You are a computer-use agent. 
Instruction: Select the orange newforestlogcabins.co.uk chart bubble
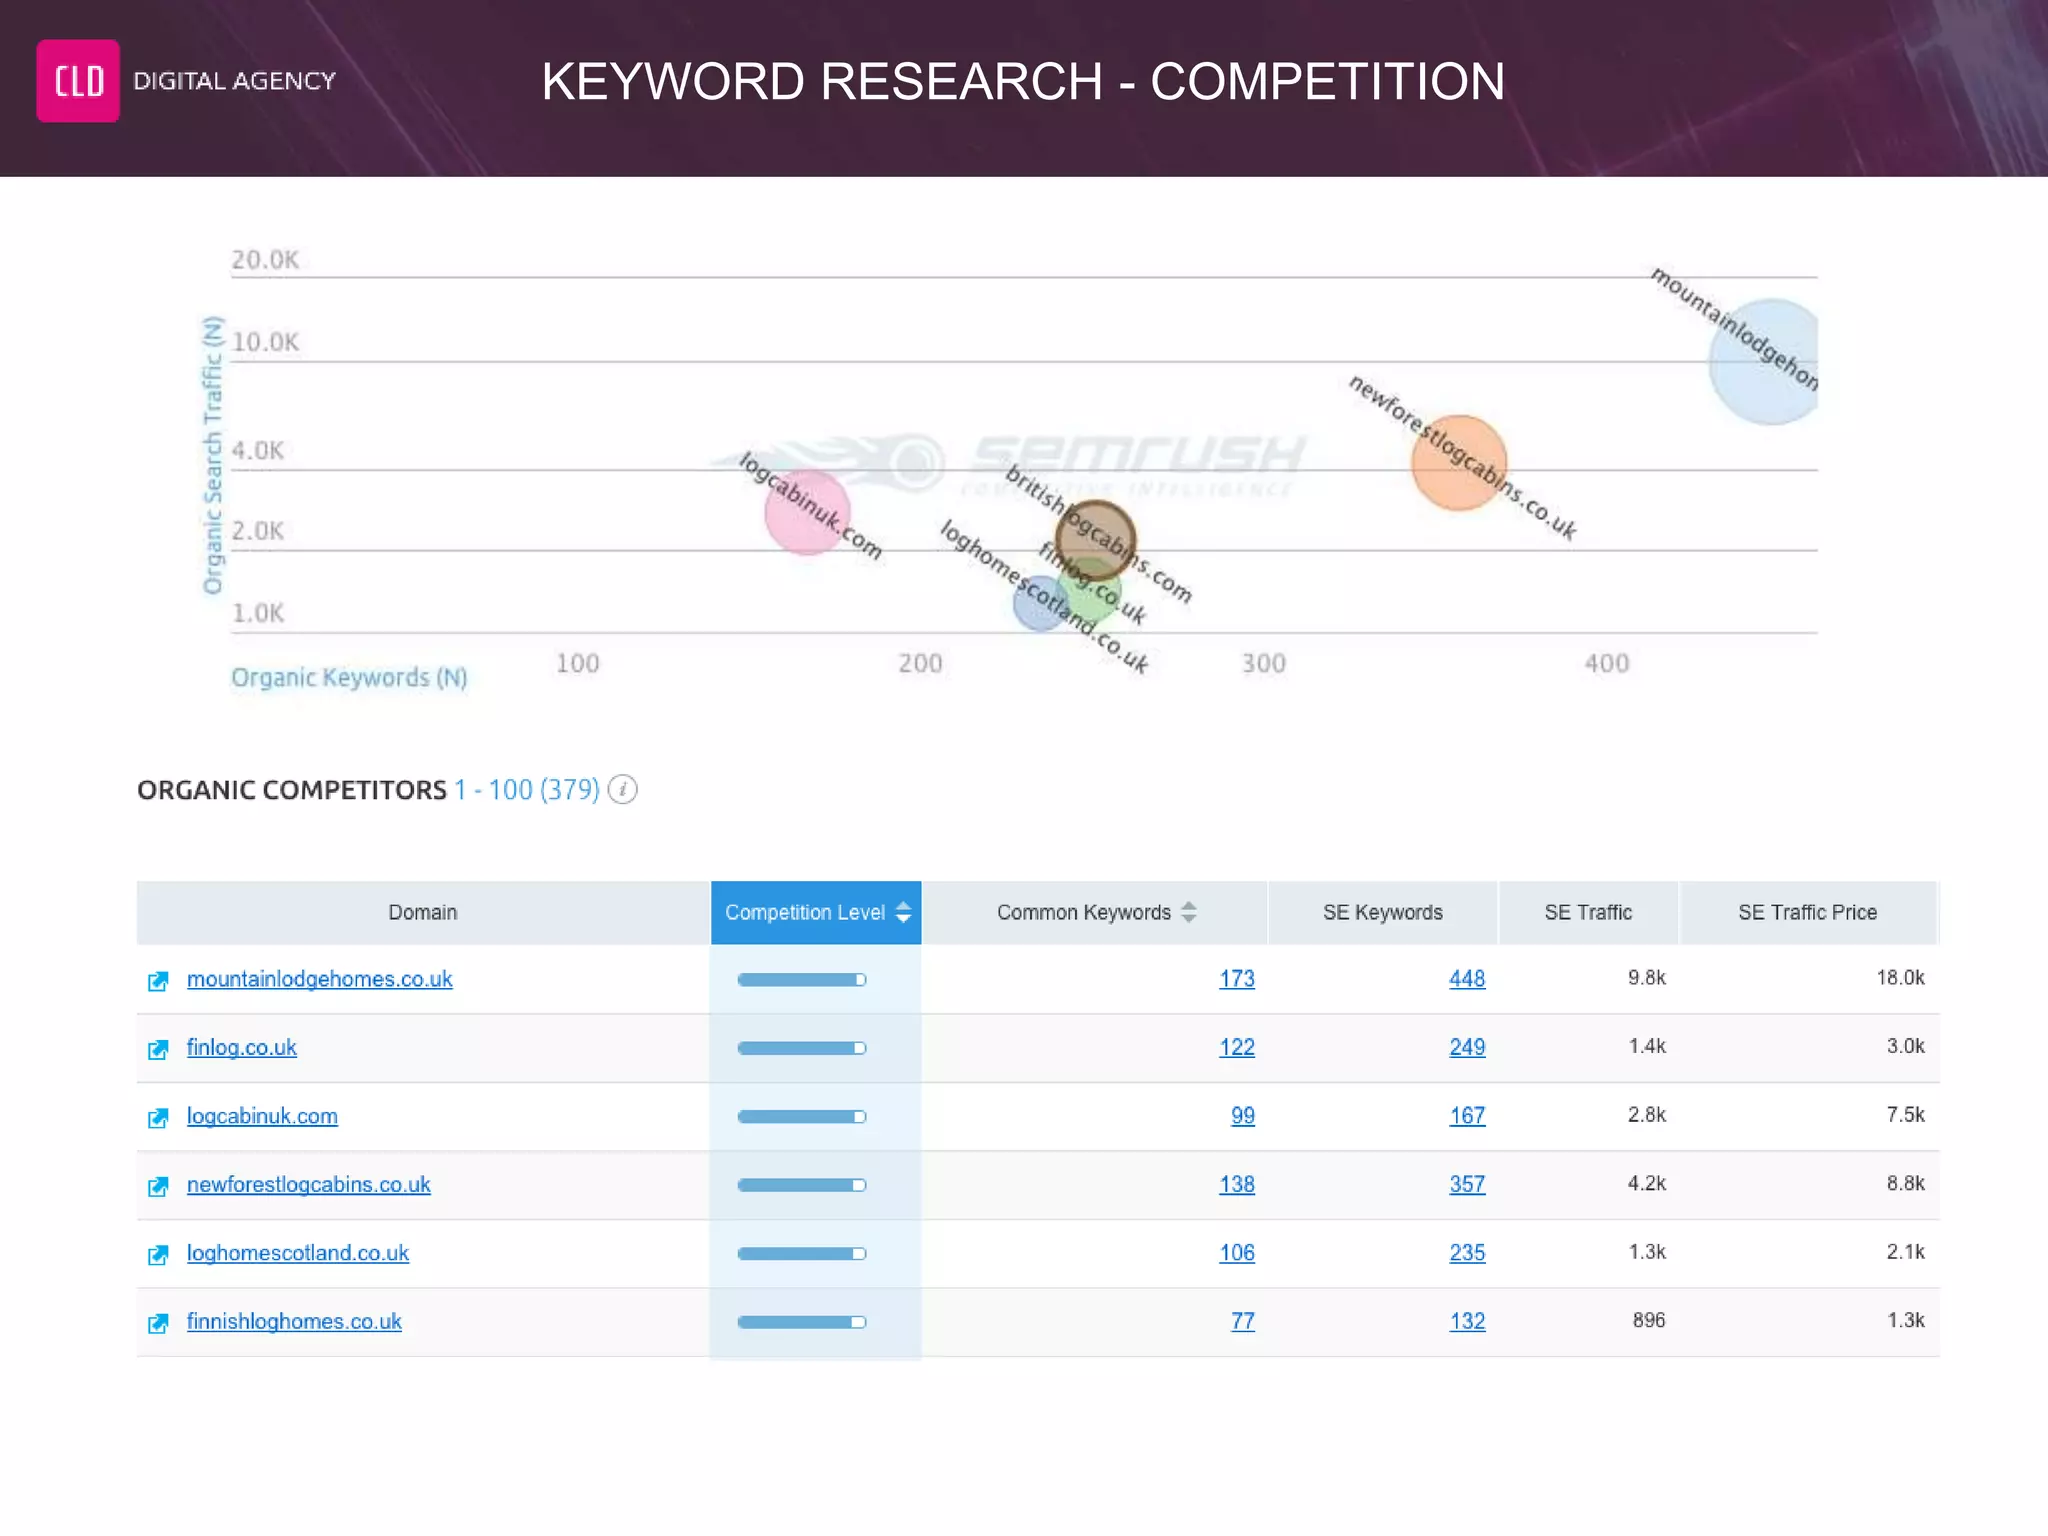pyautogui.click(x=1459, y=463)
